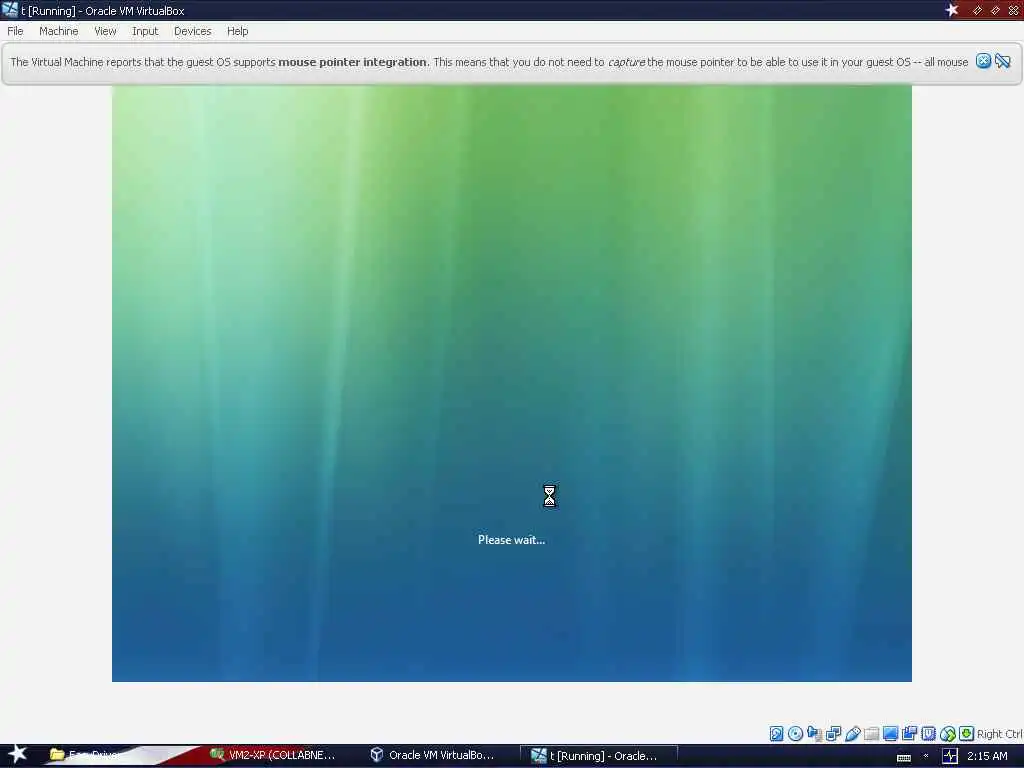Click the keyboard capture green arrow icon
1024x768 pixels.
967,733
